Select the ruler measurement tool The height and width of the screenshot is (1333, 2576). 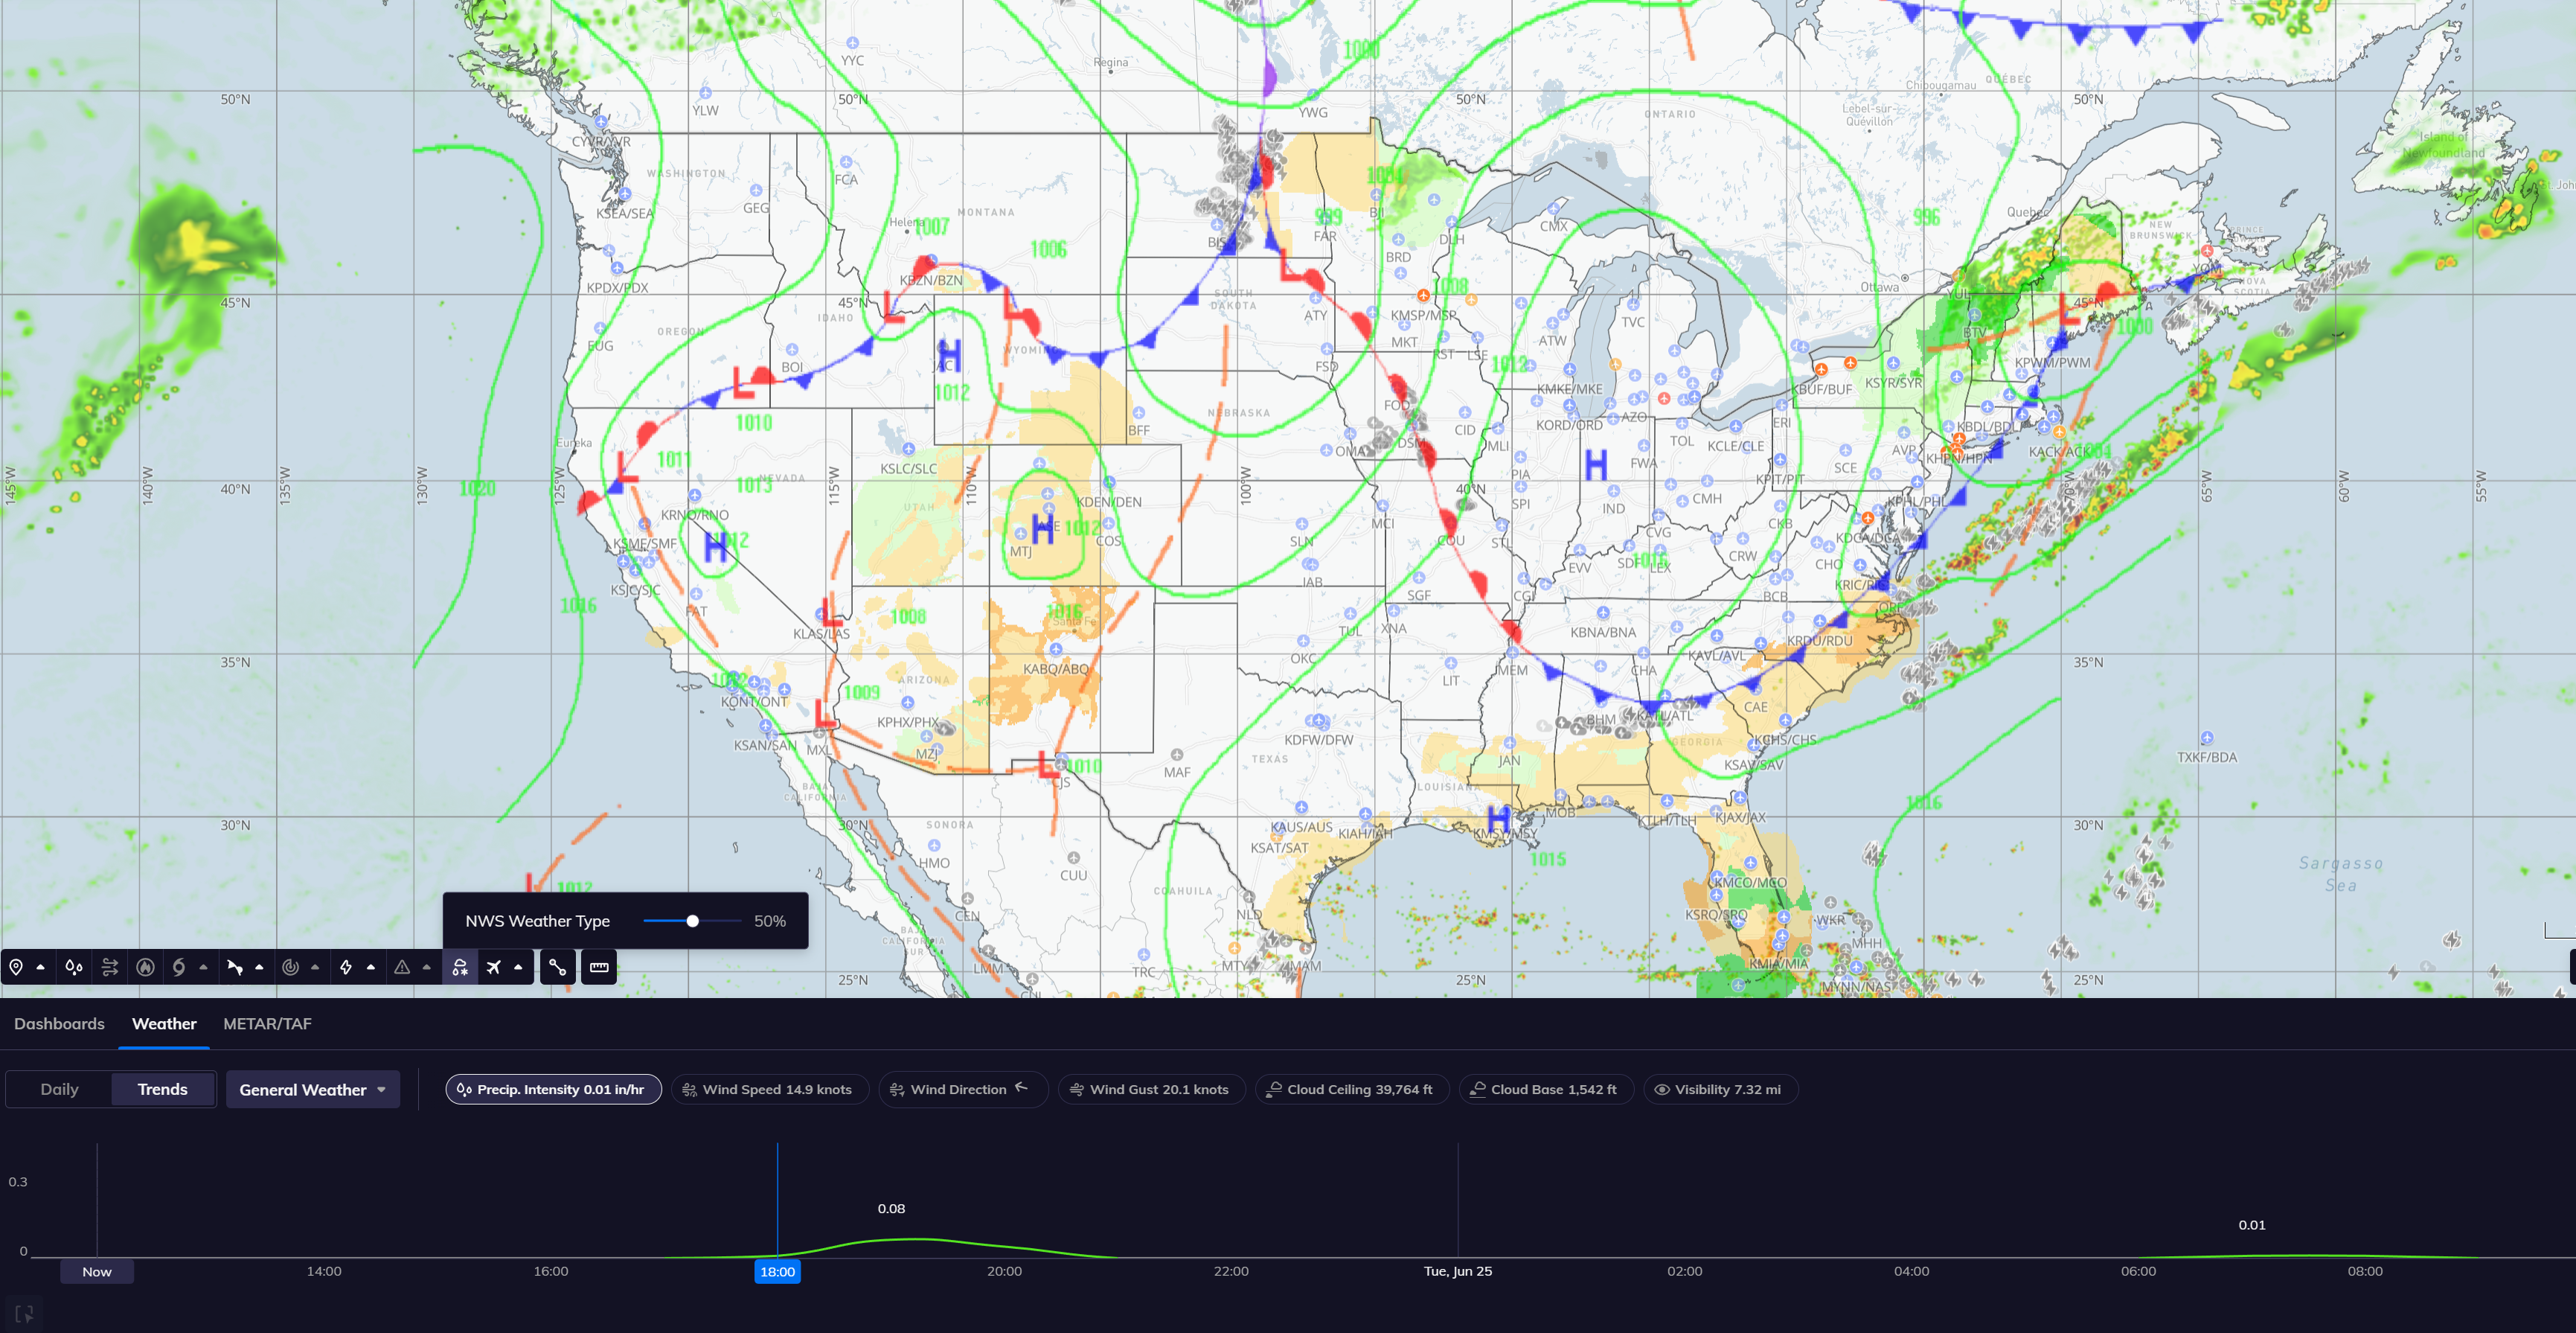click(599, 967)
